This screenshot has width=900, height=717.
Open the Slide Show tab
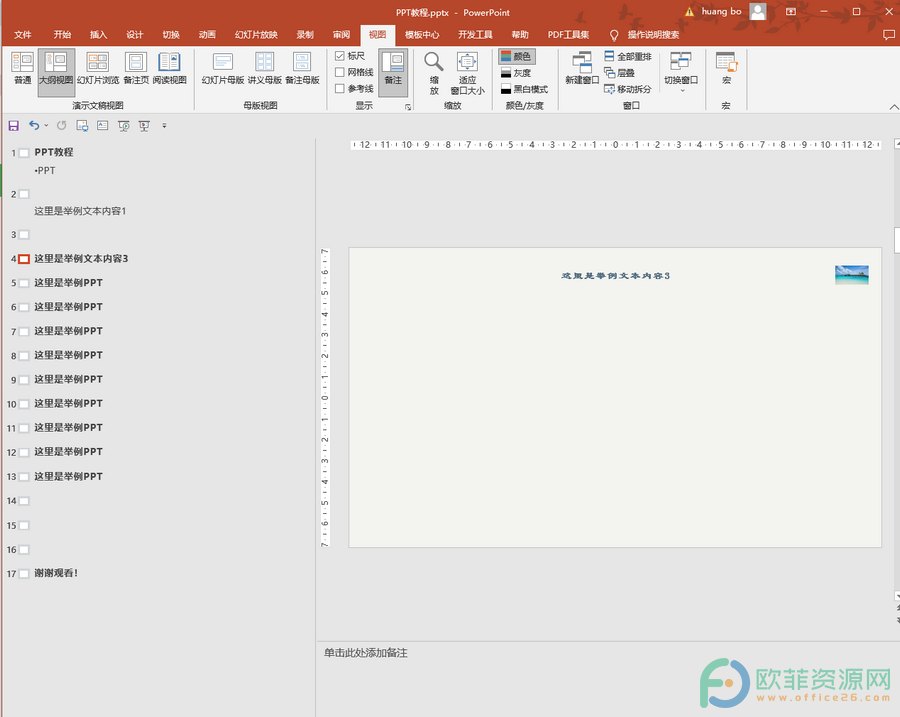point(256,35)
